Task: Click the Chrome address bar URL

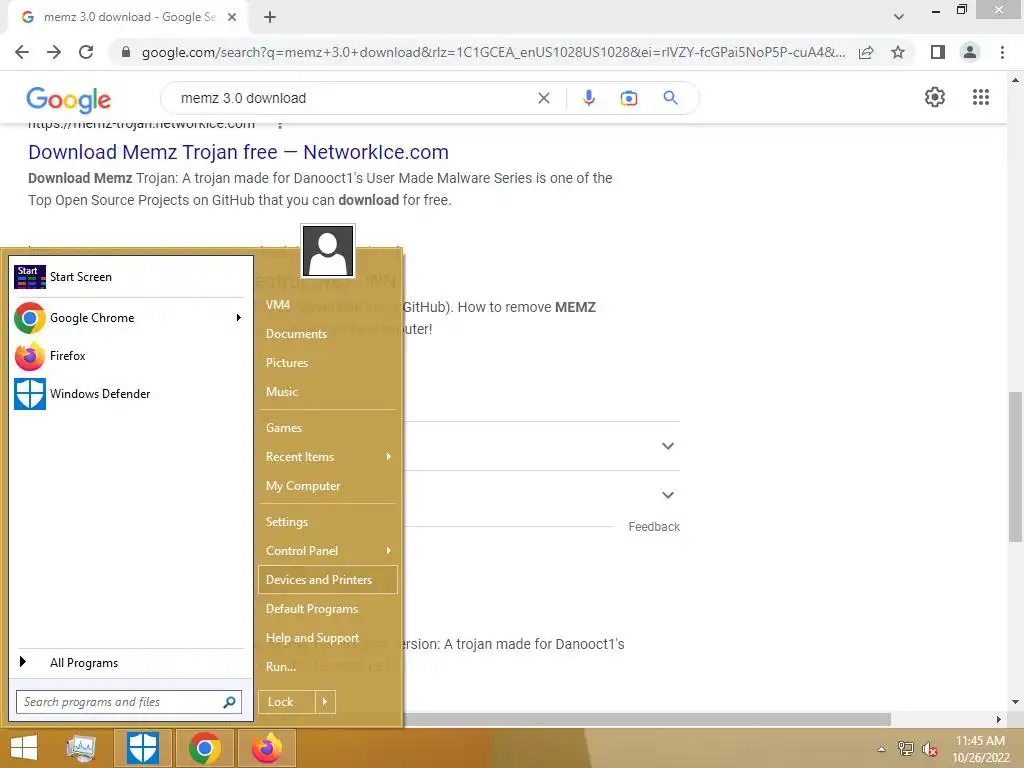Action: point(493,52)
